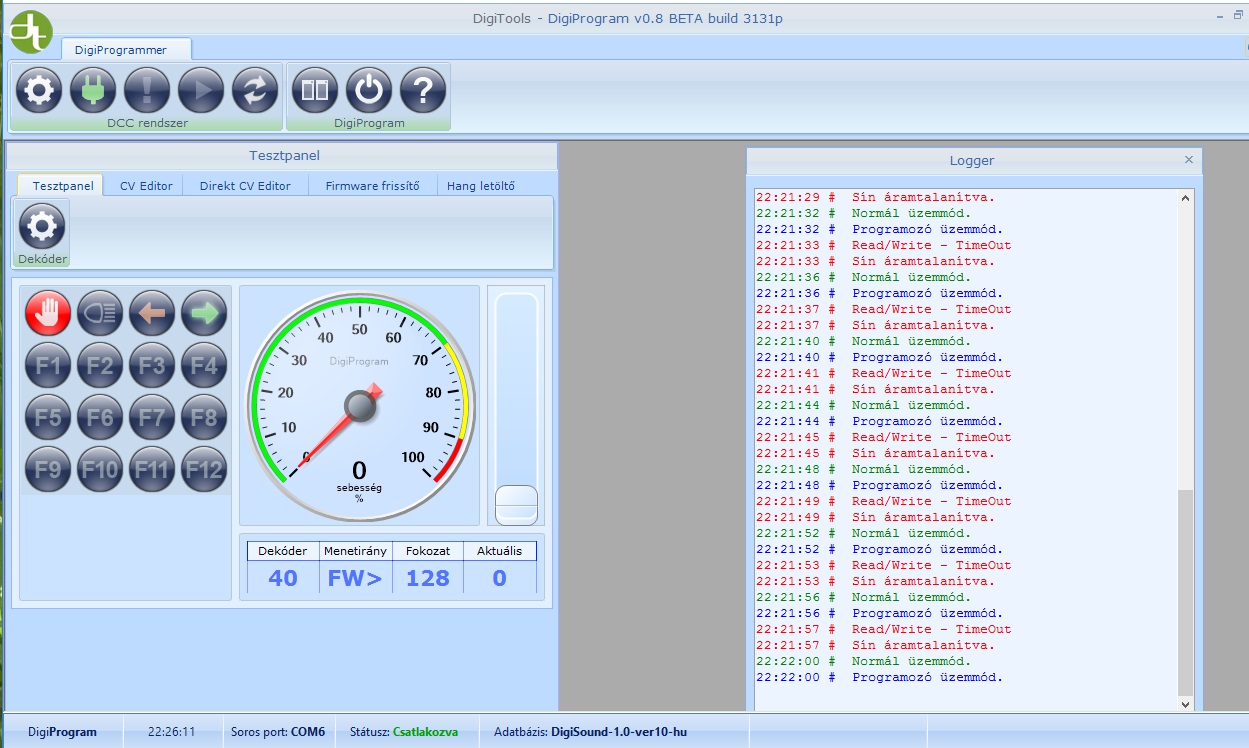This screenshot has width=1249, height=748.
Task: Minimize the DigiTools window
Action: (1221, 17)
